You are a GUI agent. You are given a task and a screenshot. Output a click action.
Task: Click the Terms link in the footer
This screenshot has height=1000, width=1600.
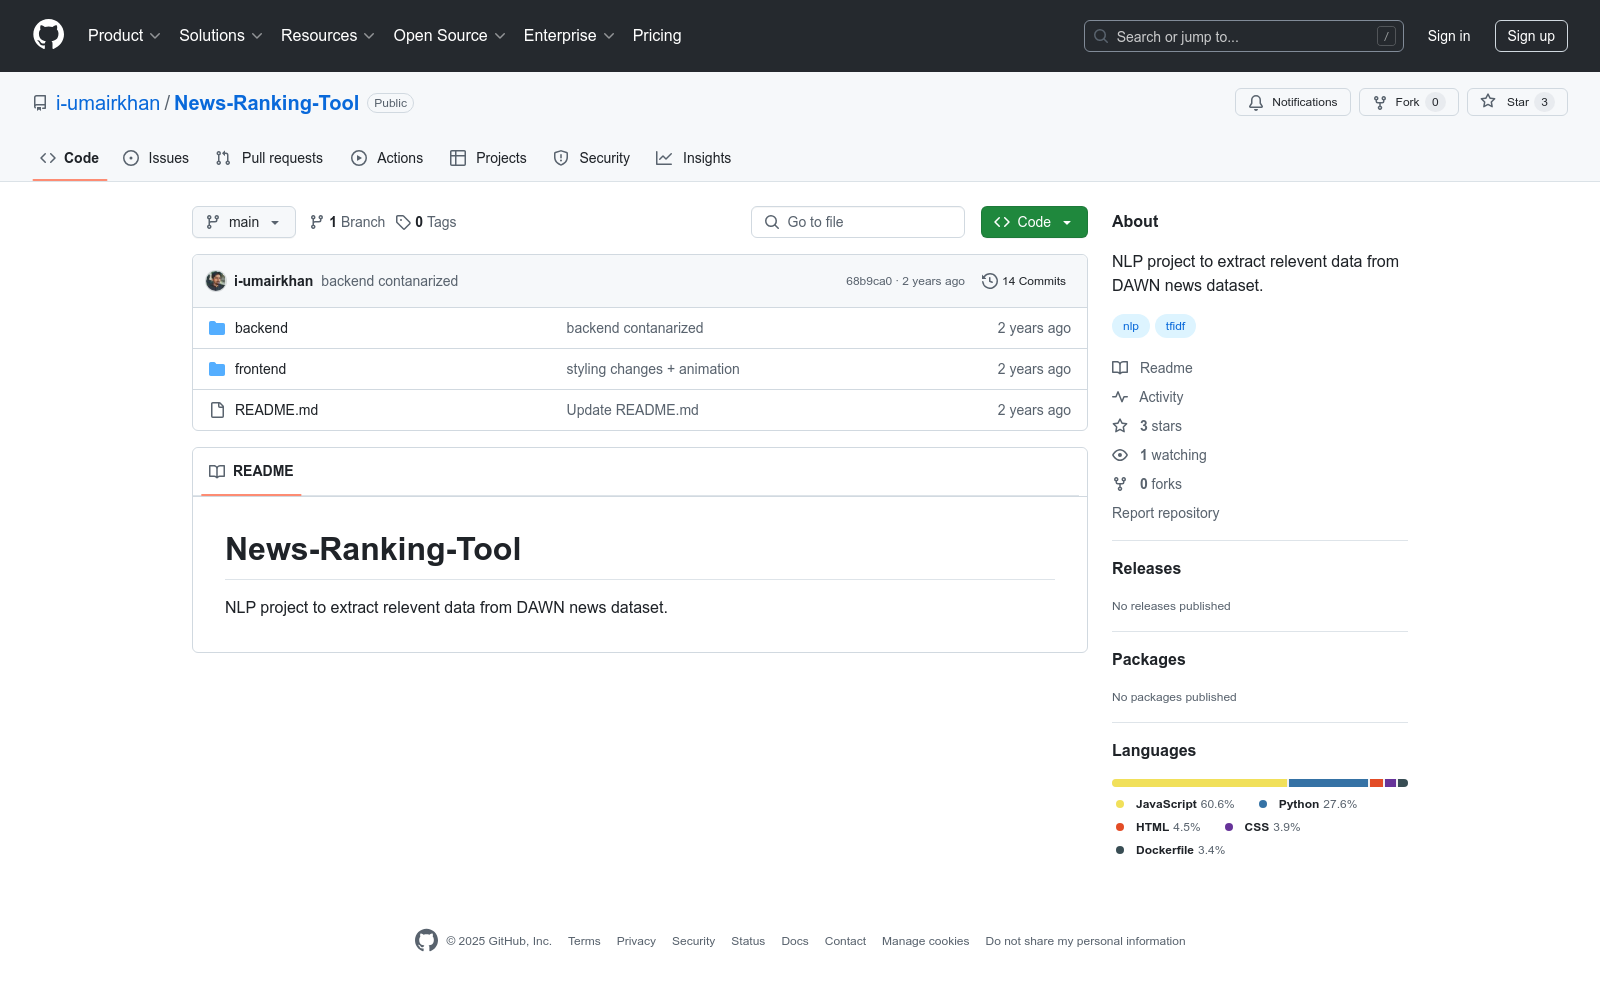click(x=584, y=941)
